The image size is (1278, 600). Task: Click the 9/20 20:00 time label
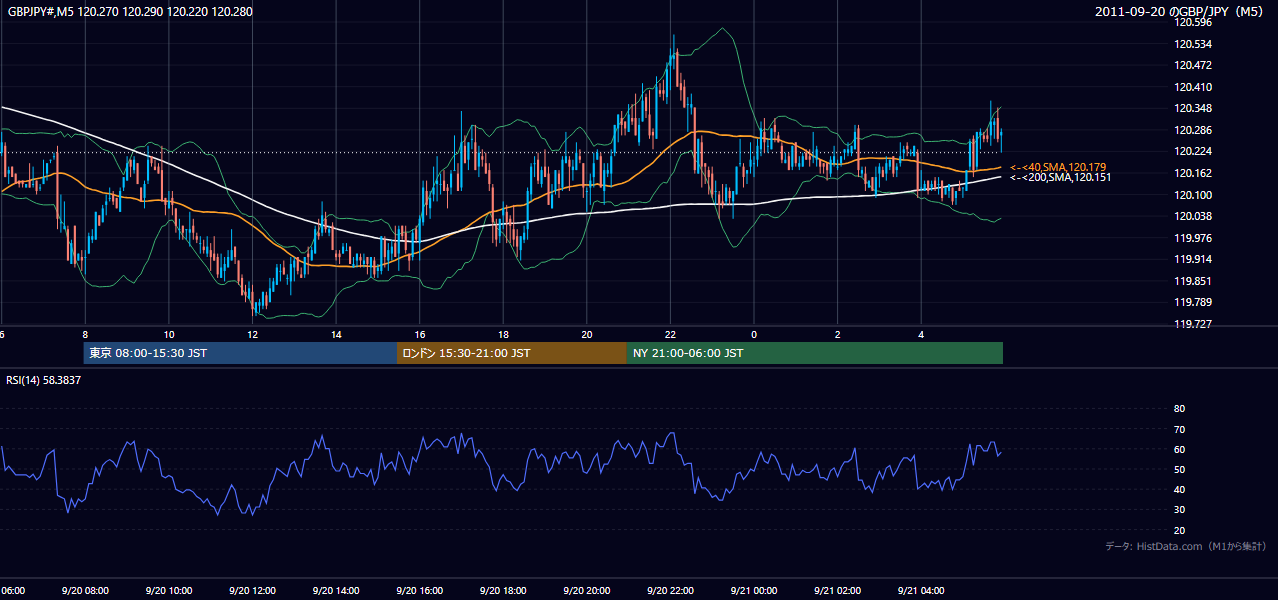point(587,591)
